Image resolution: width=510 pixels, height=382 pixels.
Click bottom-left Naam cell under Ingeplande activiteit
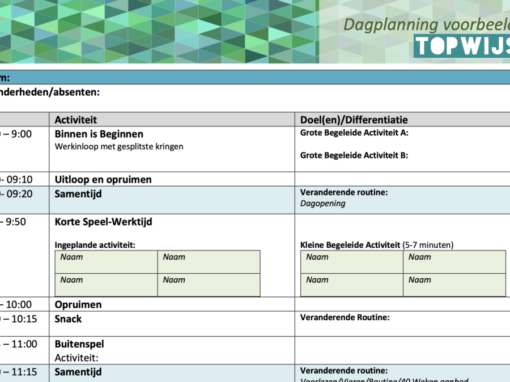106,285
